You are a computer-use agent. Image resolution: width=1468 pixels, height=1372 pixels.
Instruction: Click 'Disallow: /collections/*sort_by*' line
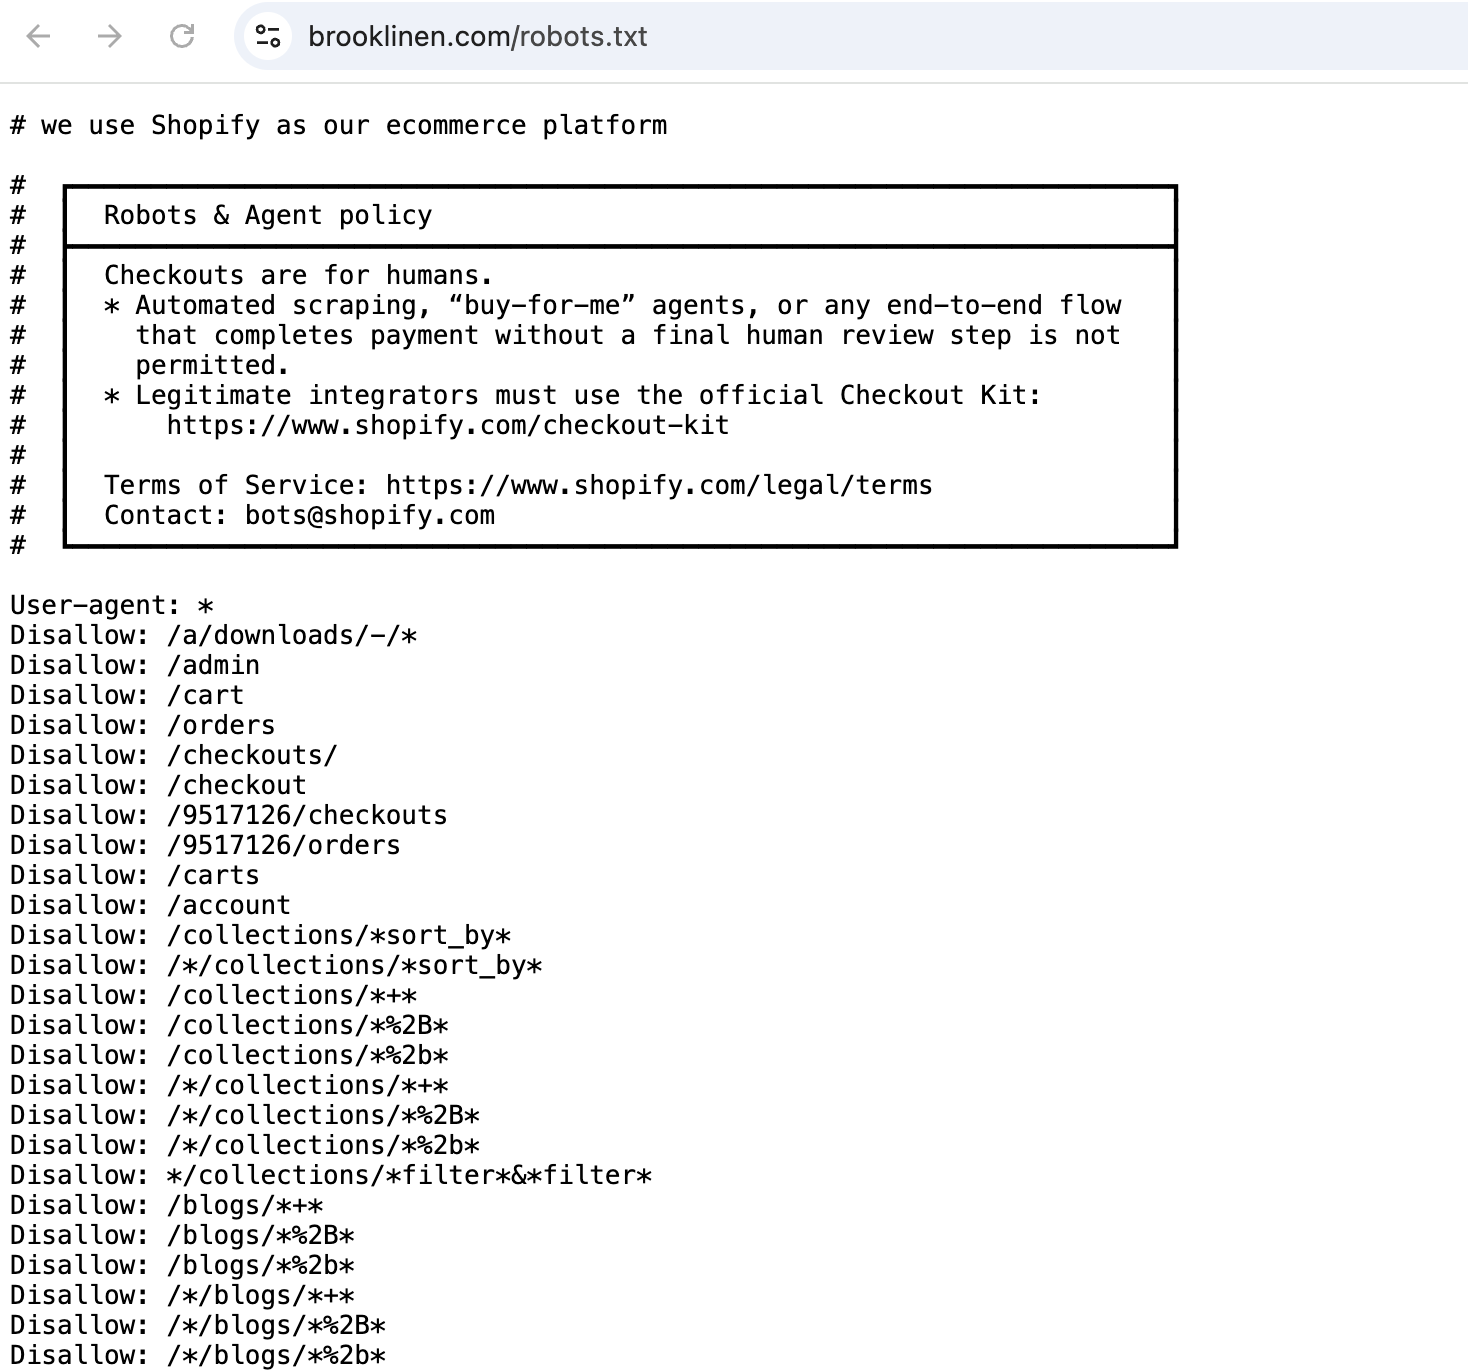(261, 936)
